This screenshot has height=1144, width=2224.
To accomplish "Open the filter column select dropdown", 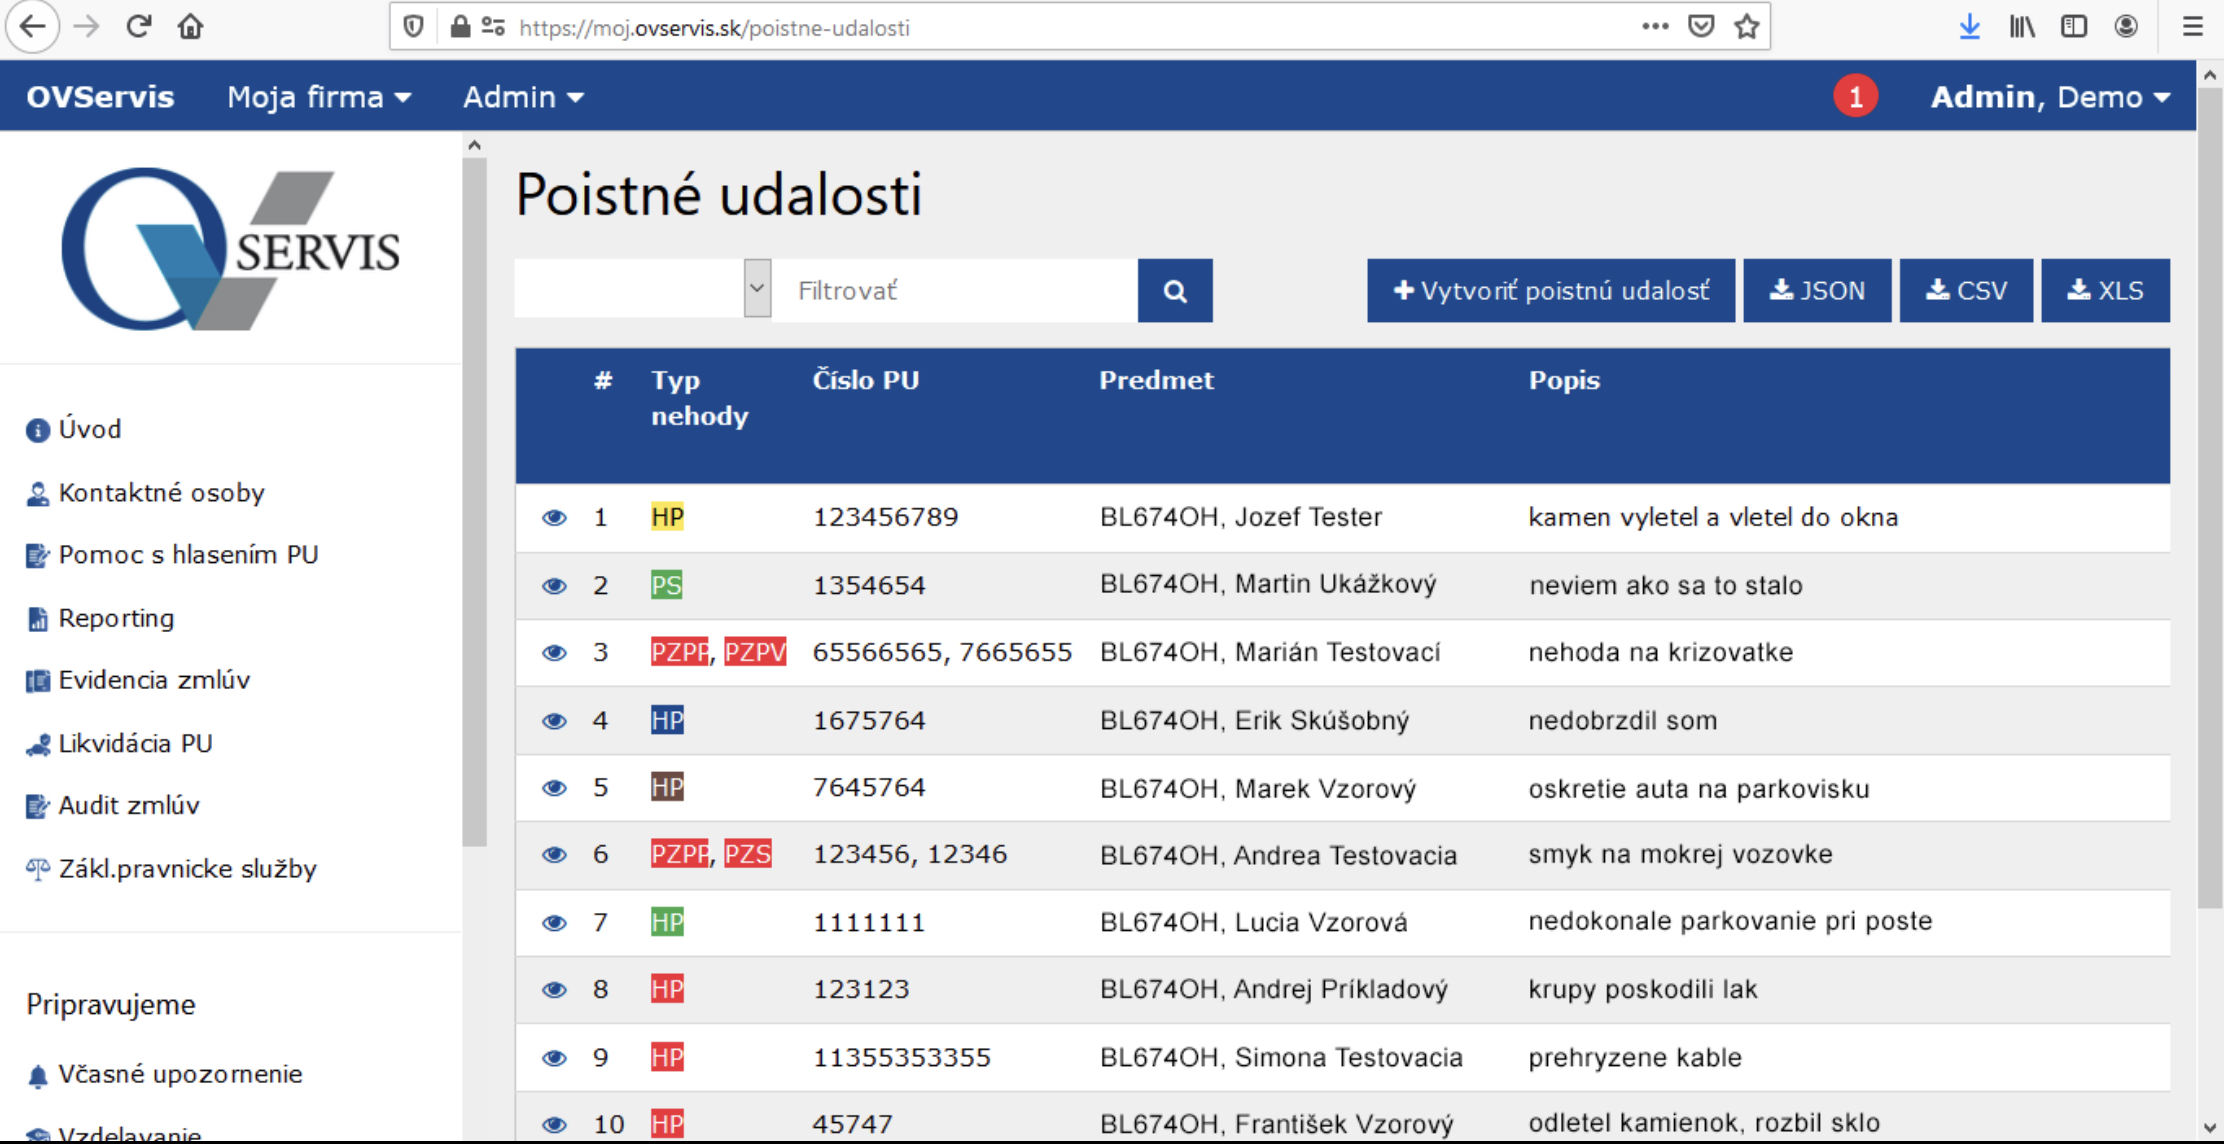I will click(643, 290).
